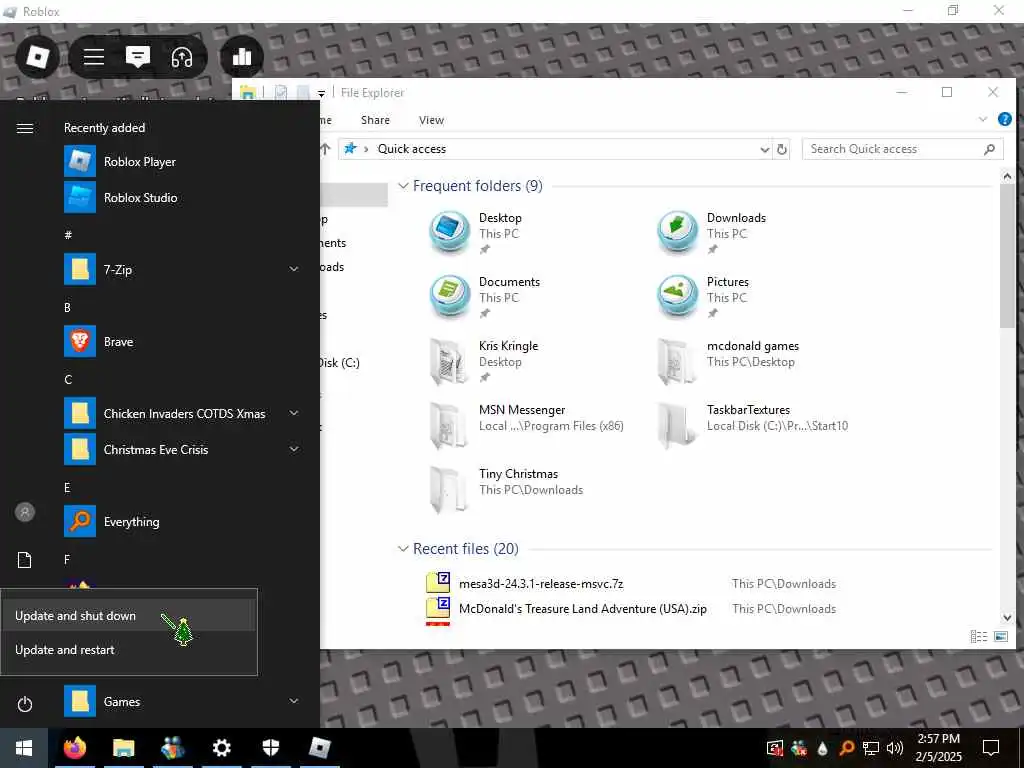Click the Up arrow in File Explorer

coord(326,150)
